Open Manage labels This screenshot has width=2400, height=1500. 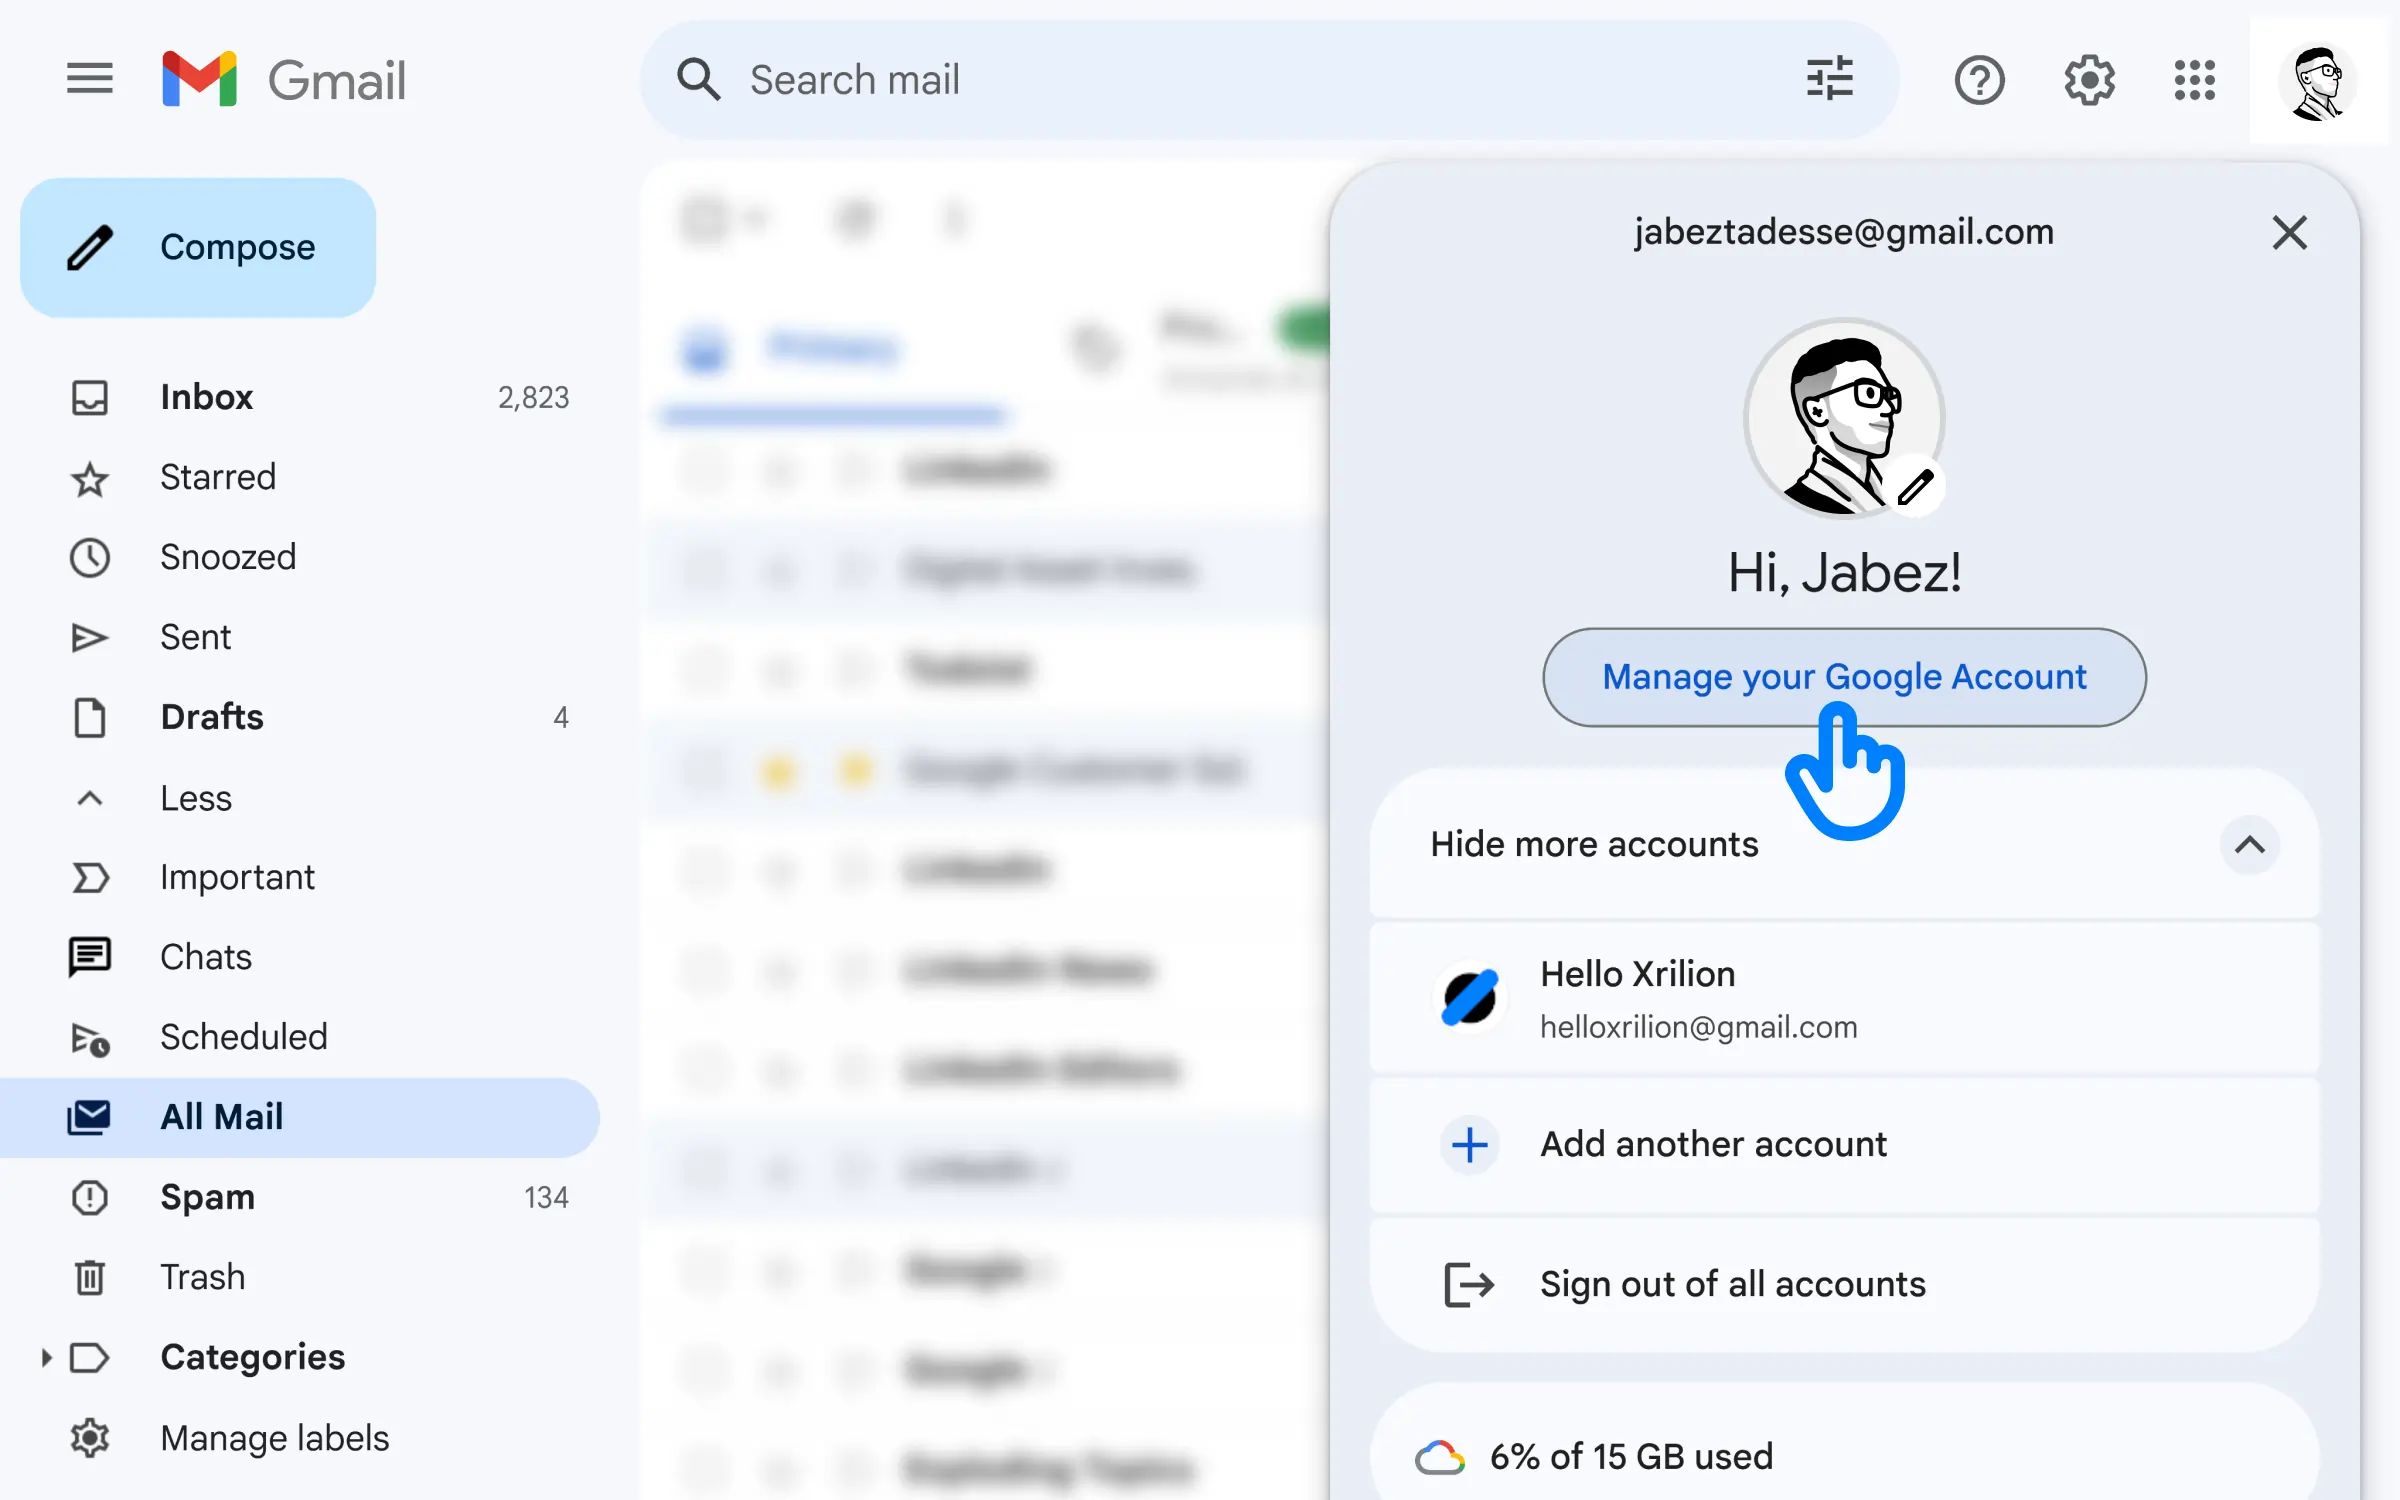300,1437
